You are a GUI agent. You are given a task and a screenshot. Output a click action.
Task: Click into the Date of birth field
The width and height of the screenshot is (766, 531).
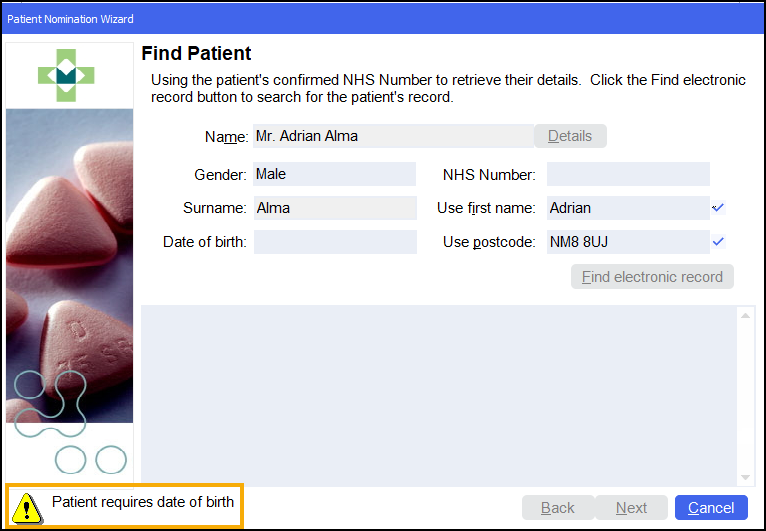[x=335, y=242]
